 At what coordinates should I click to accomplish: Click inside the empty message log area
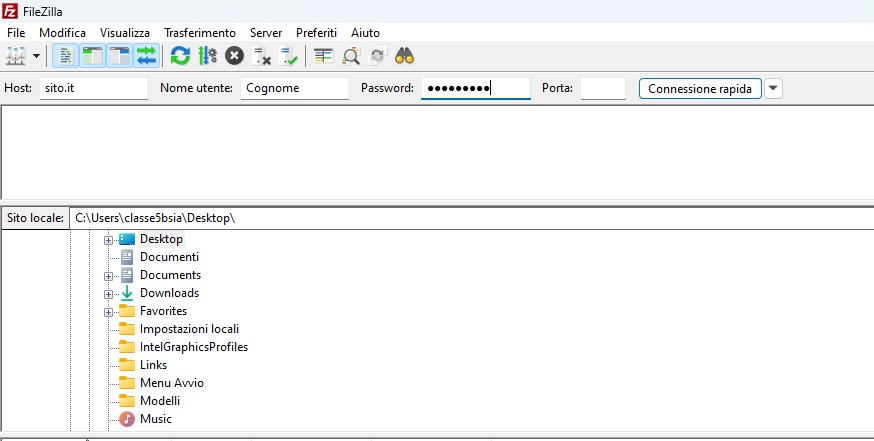[437, 151]
